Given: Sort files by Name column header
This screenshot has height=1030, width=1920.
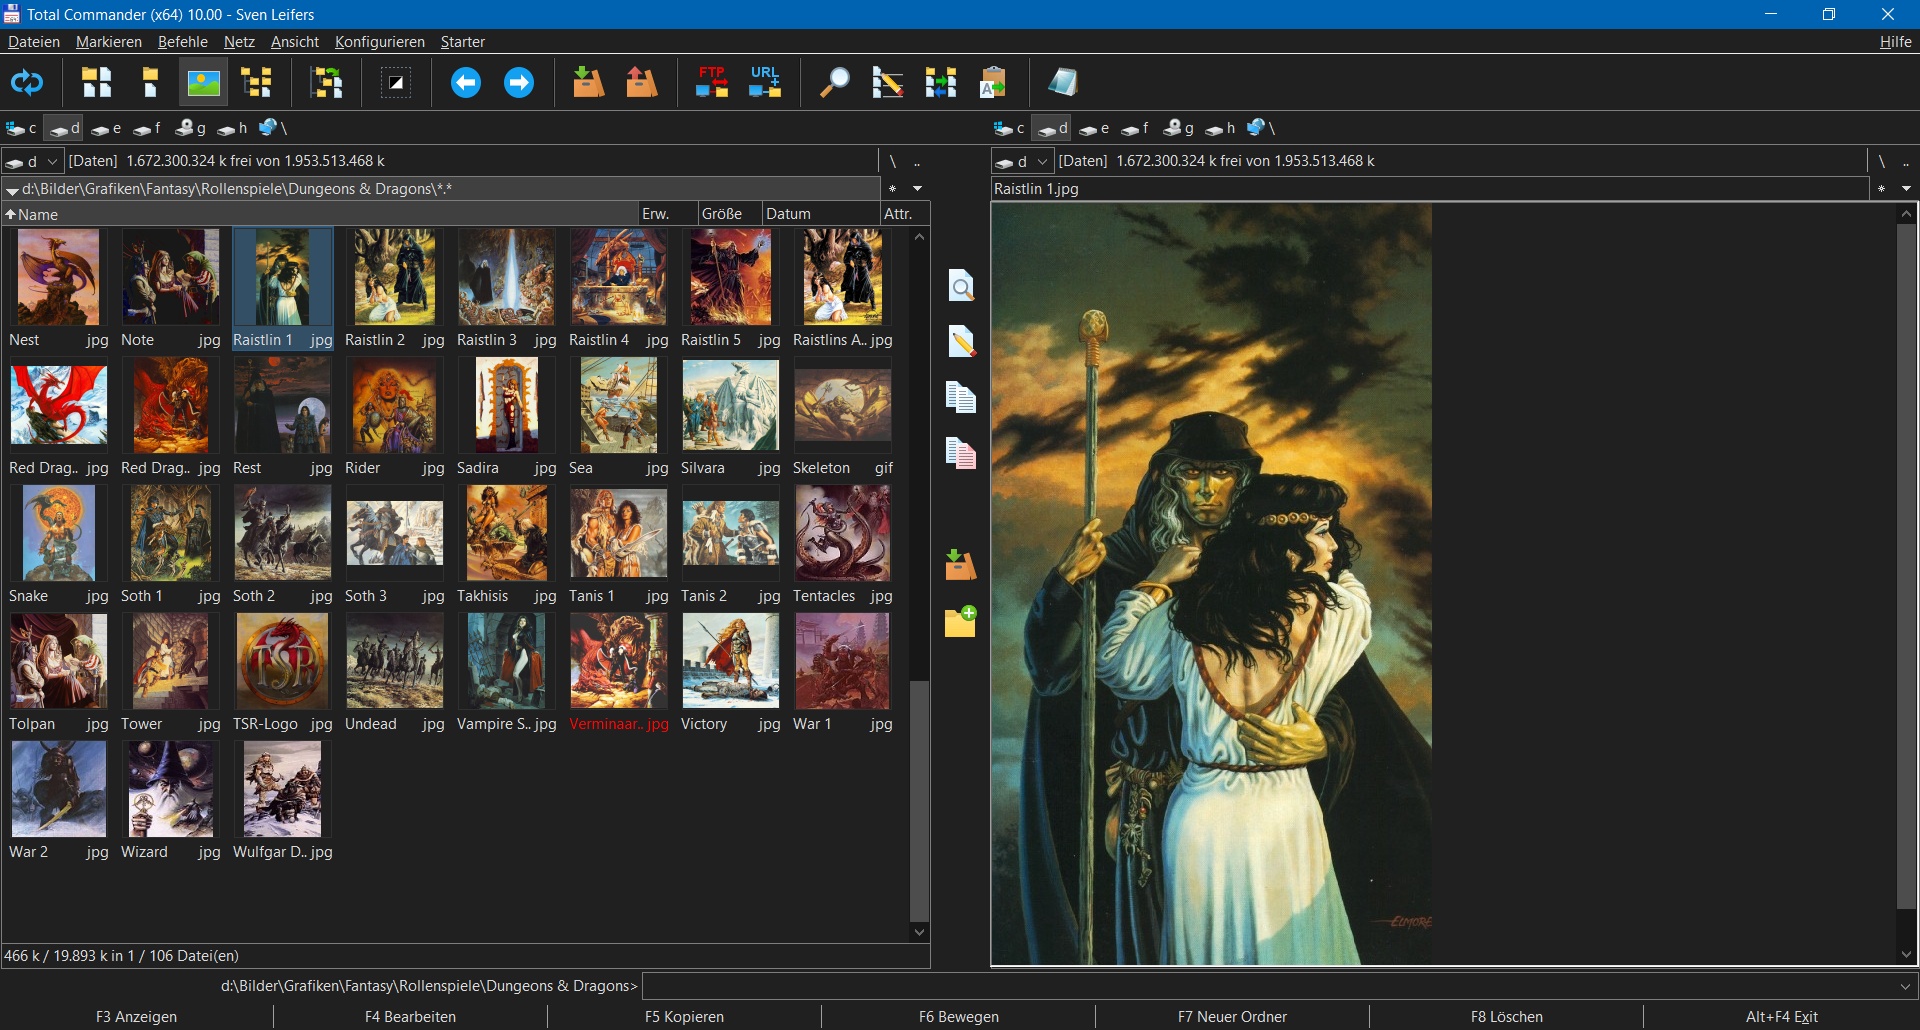Looking at the screenshot, I should tap(320, 214).
